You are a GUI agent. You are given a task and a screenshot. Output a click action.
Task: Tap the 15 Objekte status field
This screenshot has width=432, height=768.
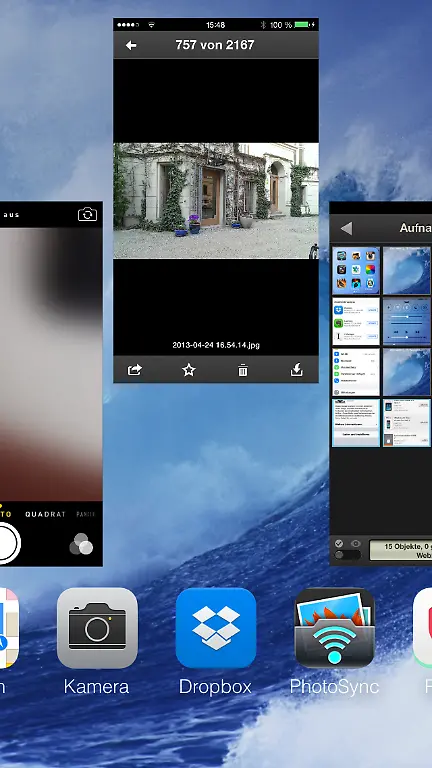pos(400,551)
